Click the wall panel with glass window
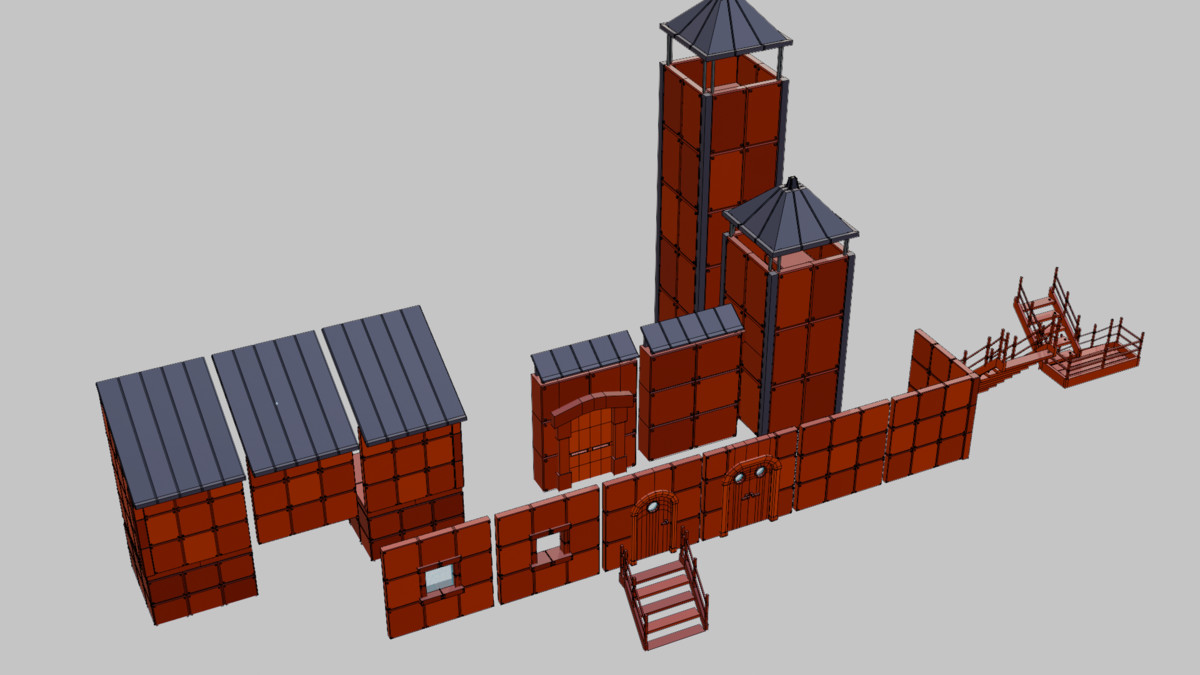The image size is (1200, 675). (437, 577)
